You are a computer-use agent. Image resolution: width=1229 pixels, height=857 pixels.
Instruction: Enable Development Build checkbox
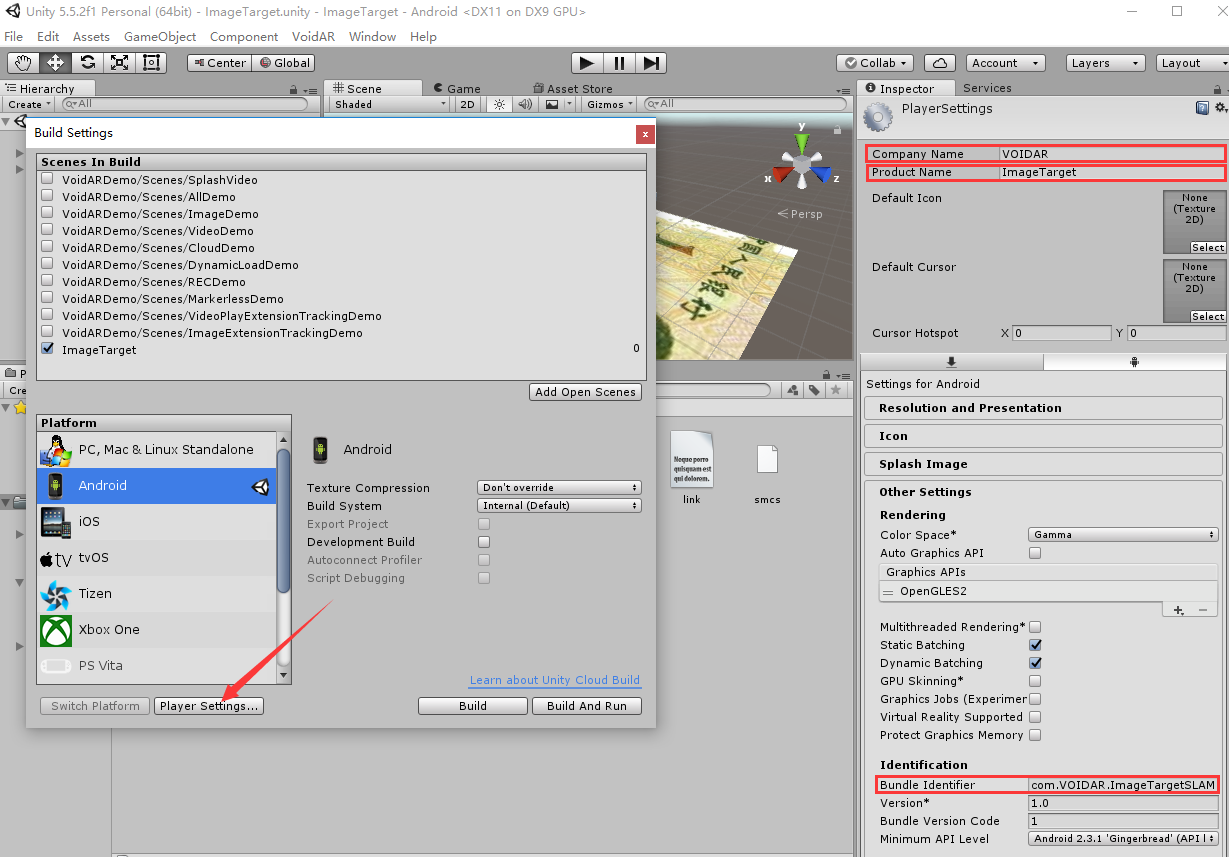click(x=484, y=542)
